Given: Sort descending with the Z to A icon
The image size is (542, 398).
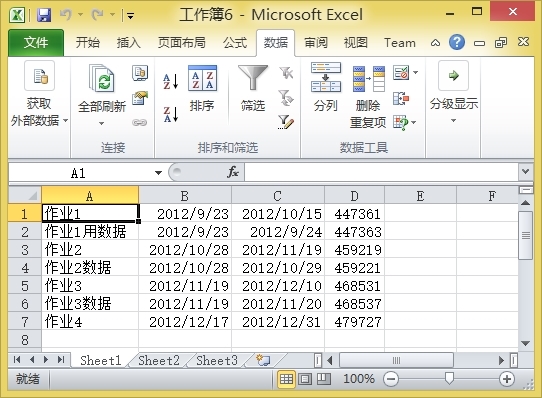Looking at the screenshot, I should [x=171, y=114].
